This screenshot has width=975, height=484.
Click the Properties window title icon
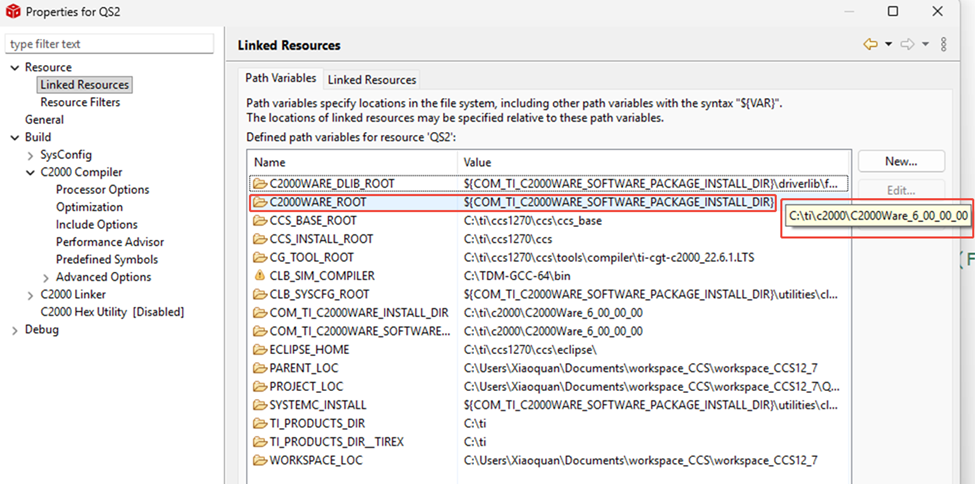12,12
